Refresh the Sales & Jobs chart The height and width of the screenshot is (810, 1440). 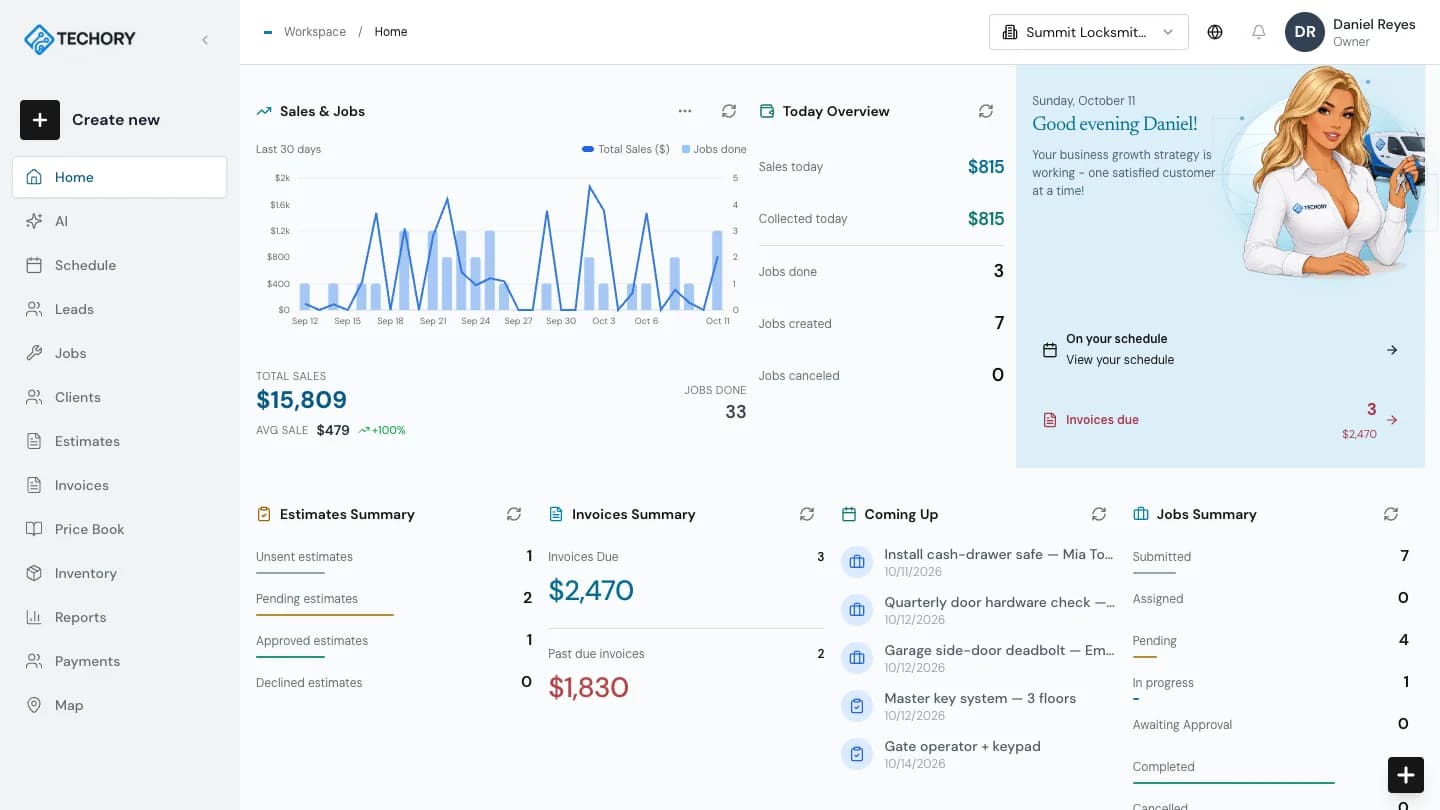(729, 111)
